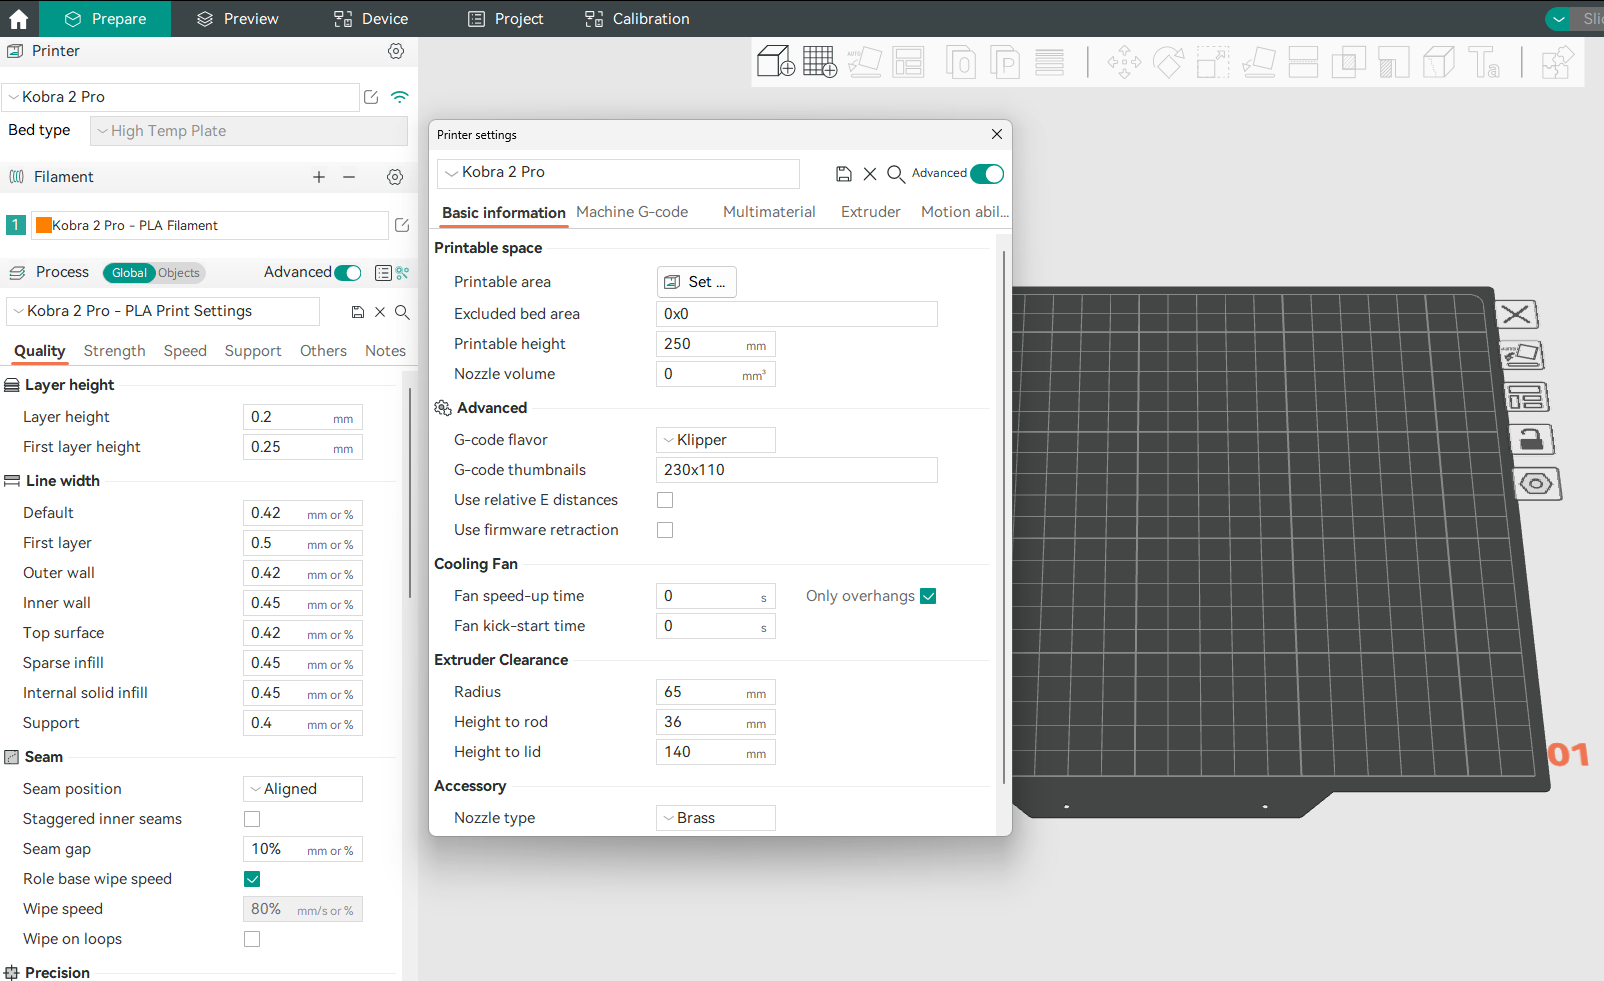Enable Staggered inner seams
1604x981 pixels.
point(252,819)
